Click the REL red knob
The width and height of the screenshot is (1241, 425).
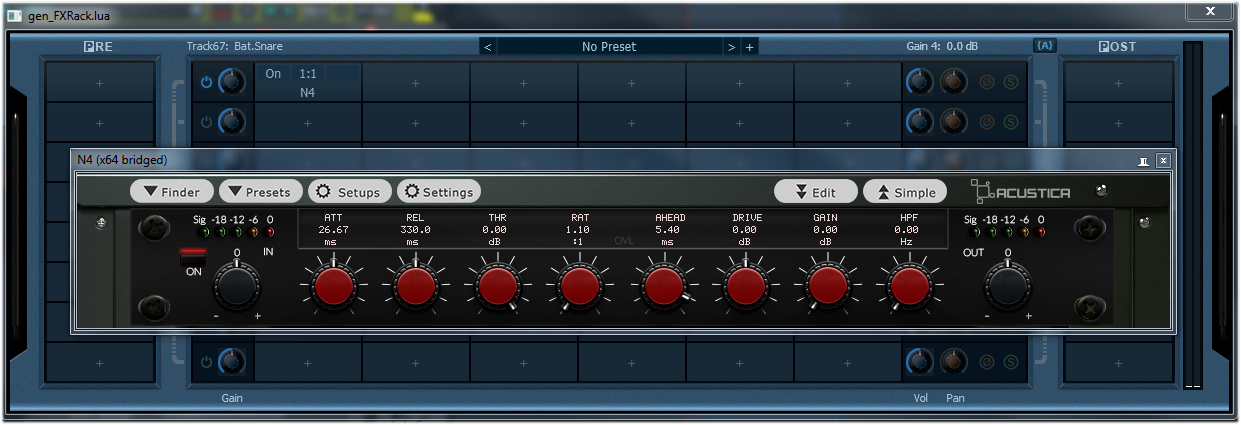point(415,287)
